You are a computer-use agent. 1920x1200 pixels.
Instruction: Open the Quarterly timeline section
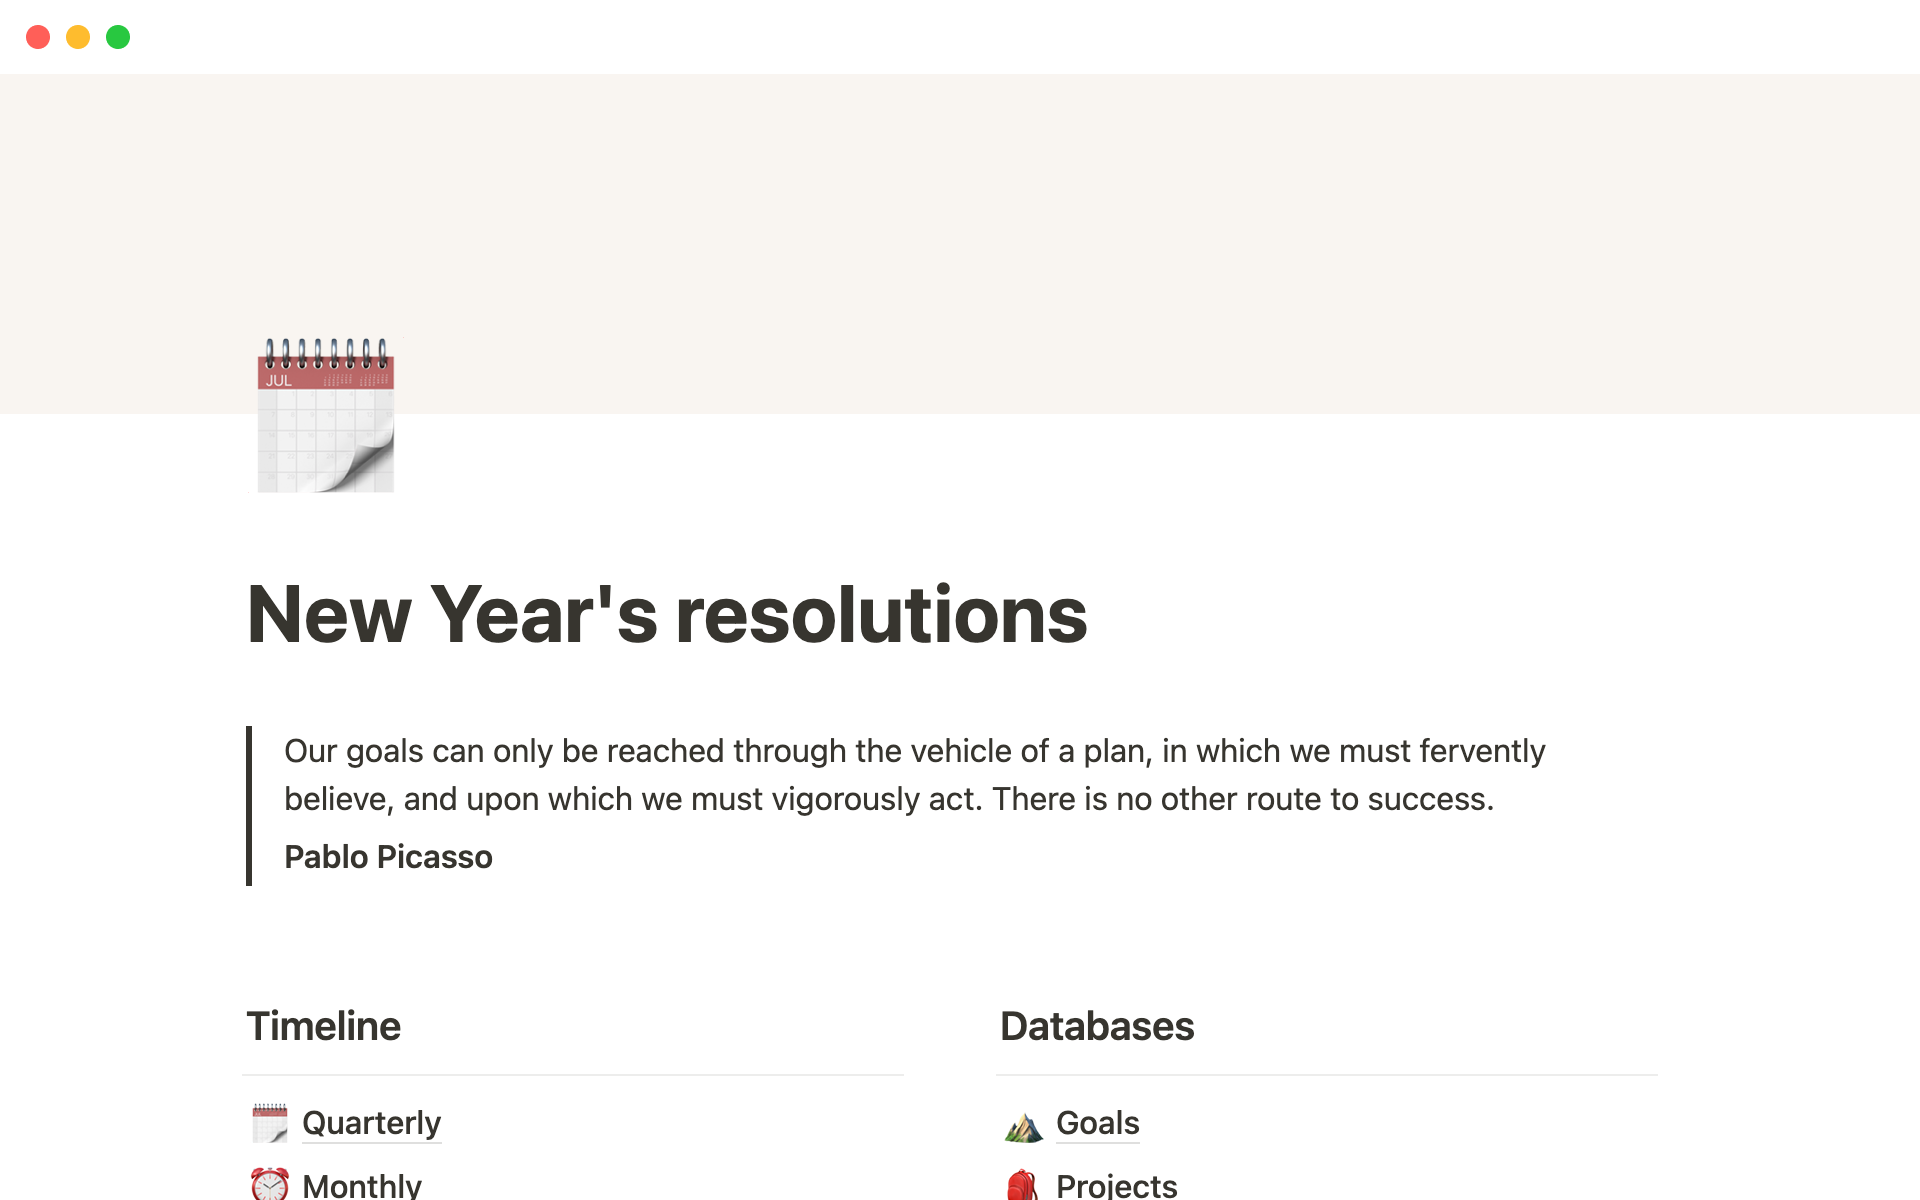point(372,1123)
